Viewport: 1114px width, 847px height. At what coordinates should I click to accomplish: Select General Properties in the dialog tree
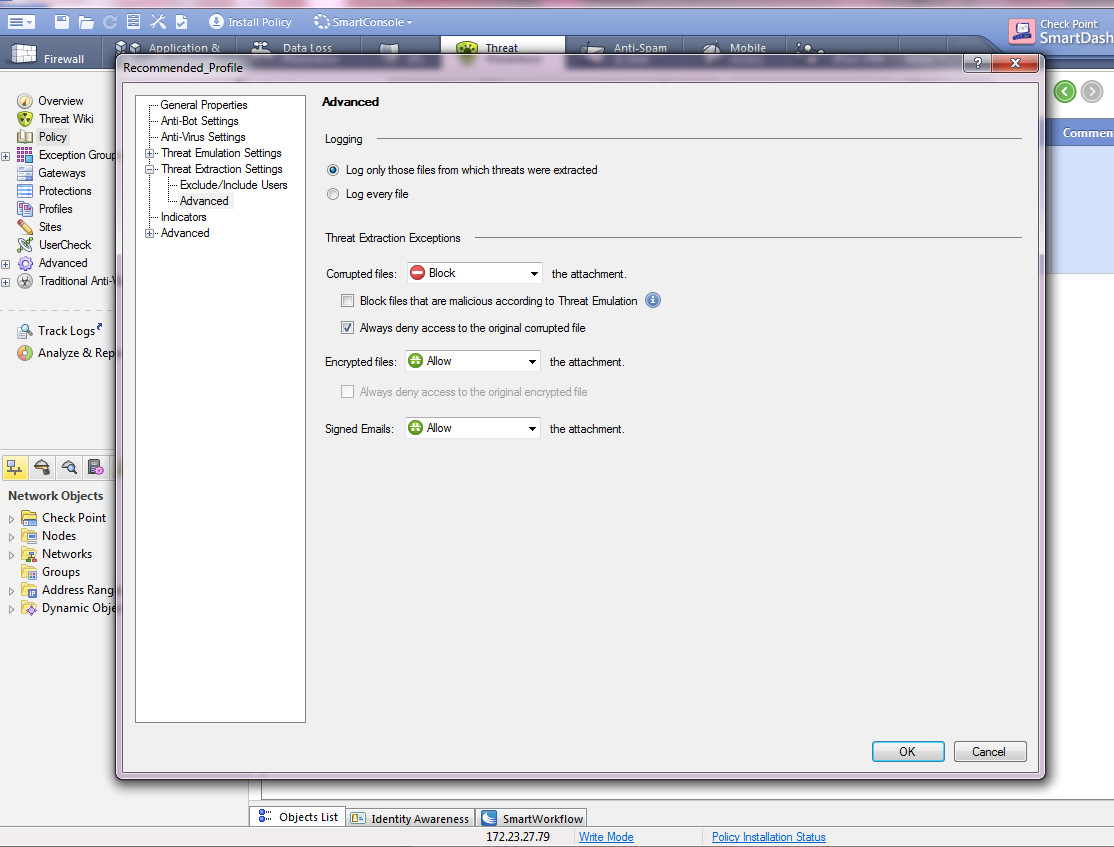[204, 105]
